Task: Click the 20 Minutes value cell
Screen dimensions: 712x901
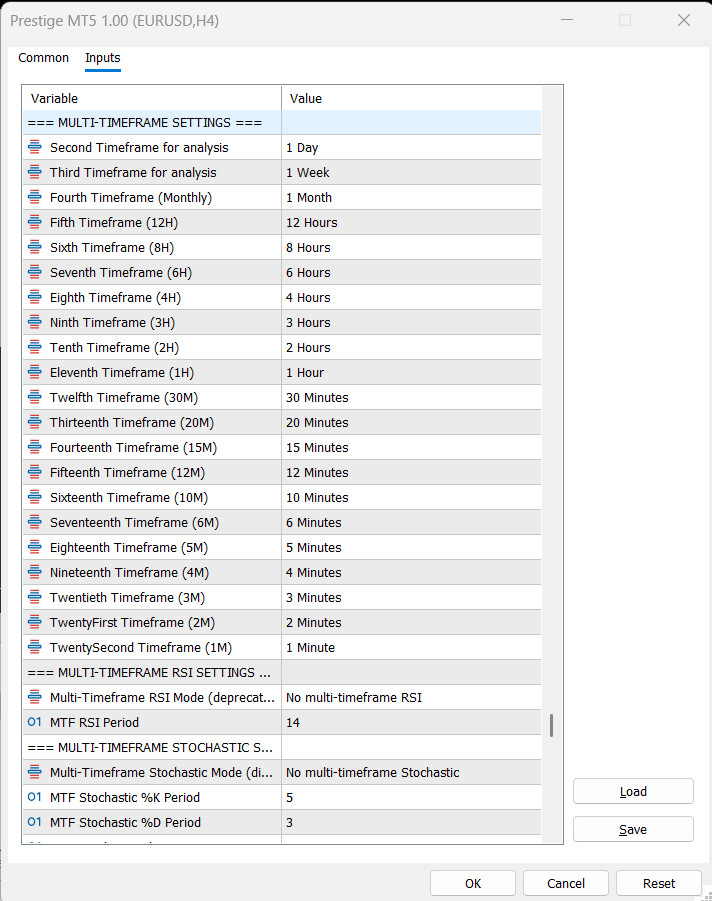Action: (411, 422)
